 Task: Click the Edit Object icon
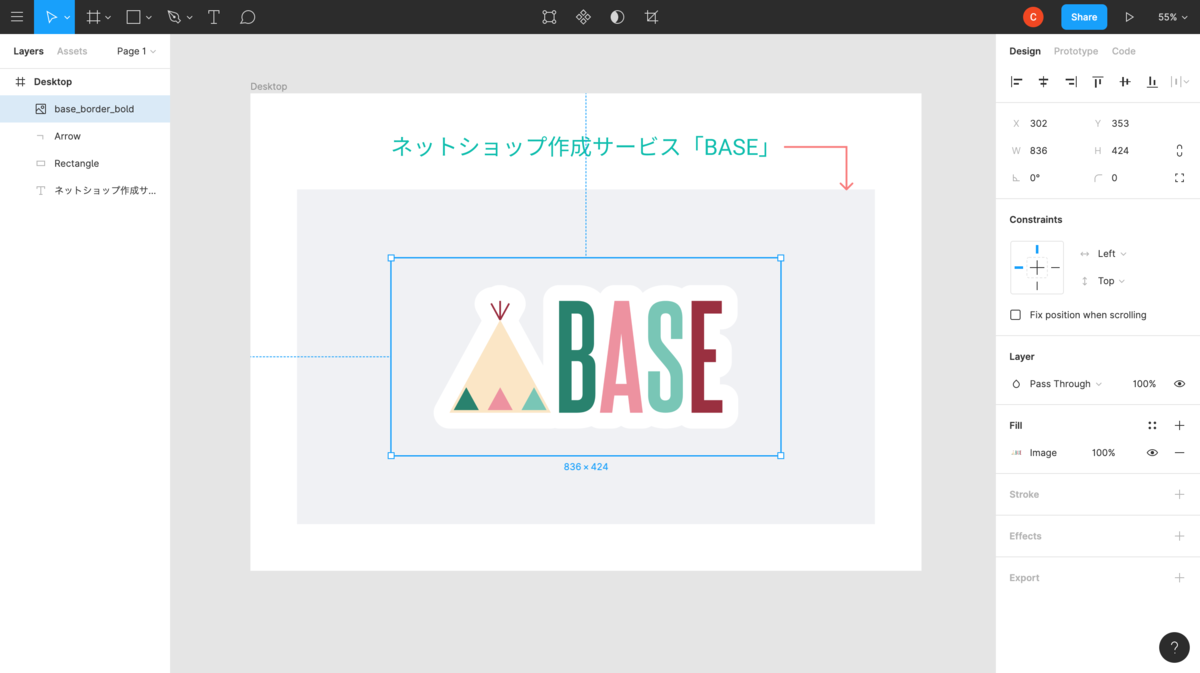point(549,17)
